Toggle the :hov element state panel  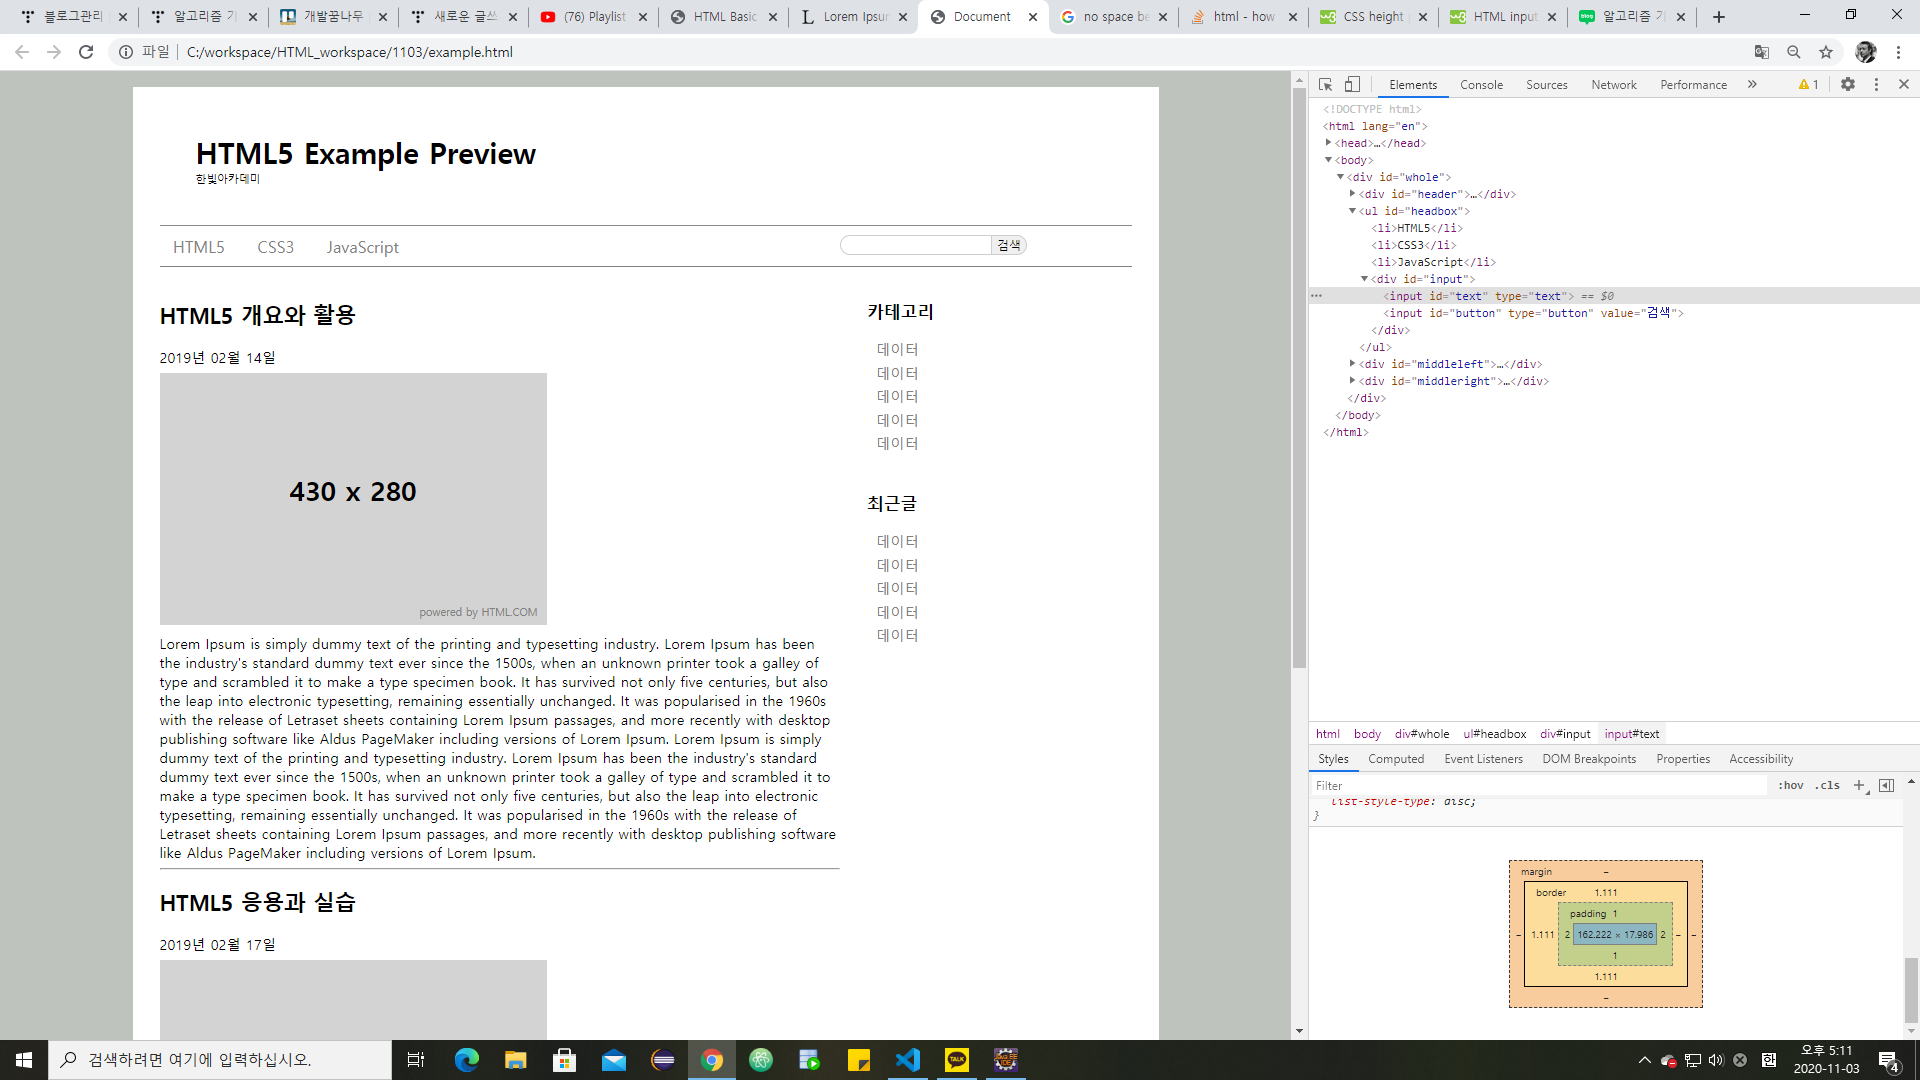point(1790,786)
